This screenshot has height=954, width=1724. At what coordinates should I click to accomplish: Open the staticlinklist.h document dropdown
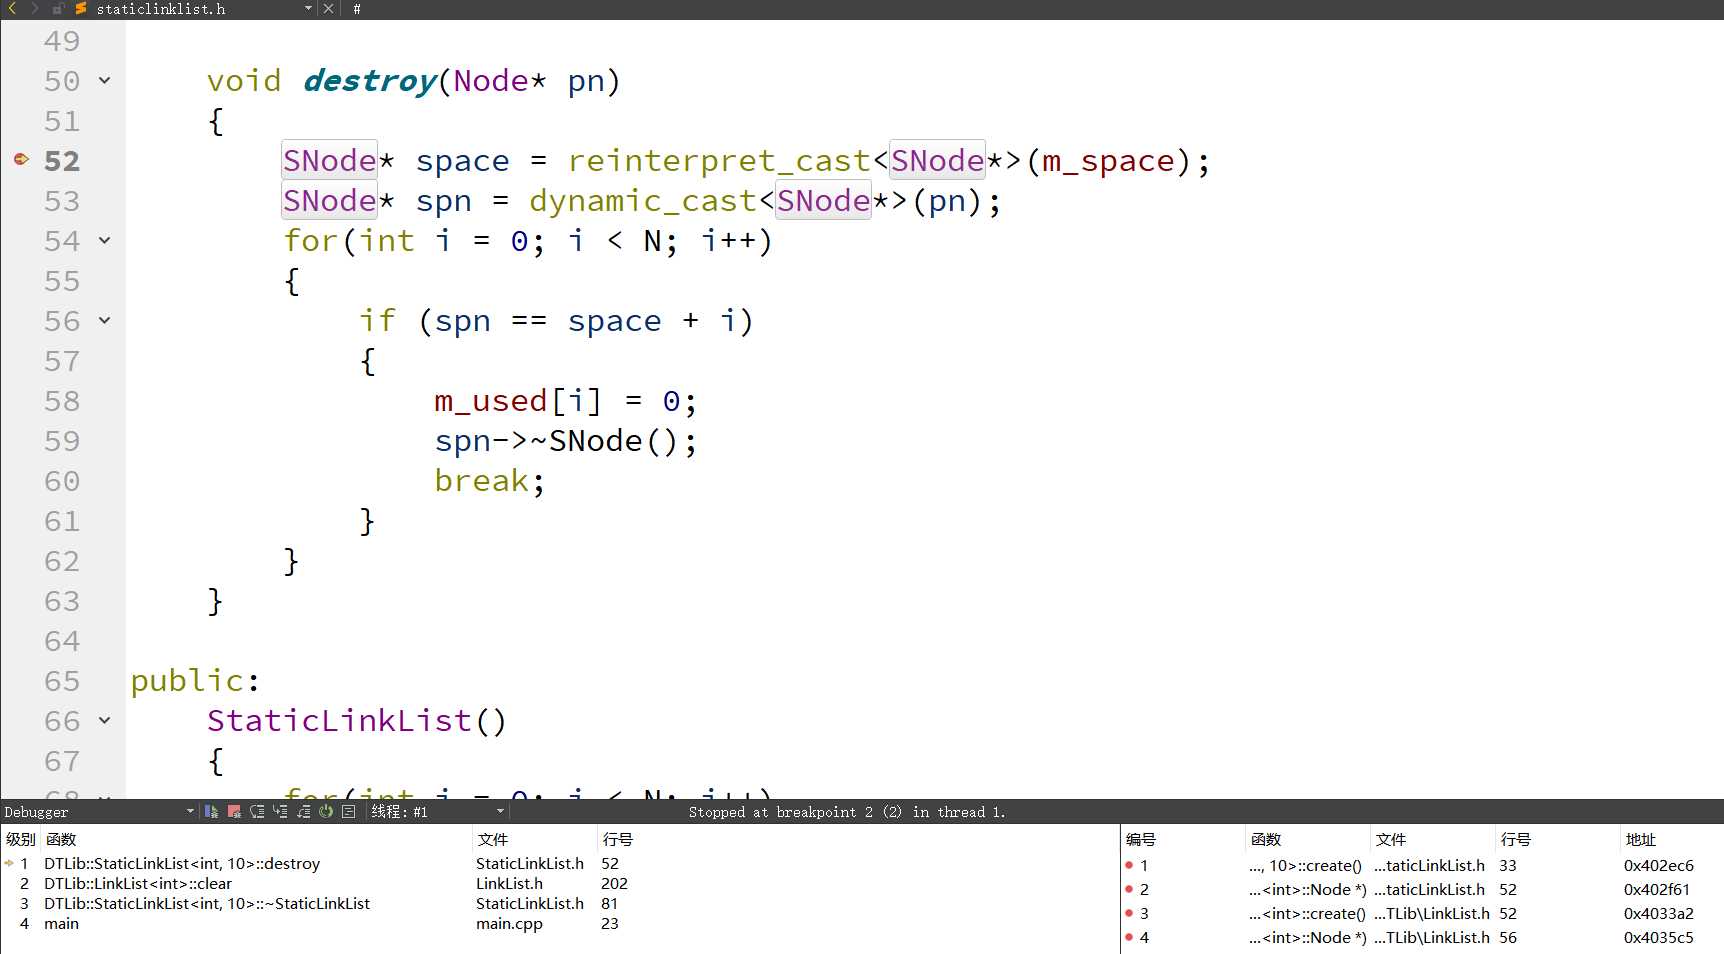tap(308, 8)
